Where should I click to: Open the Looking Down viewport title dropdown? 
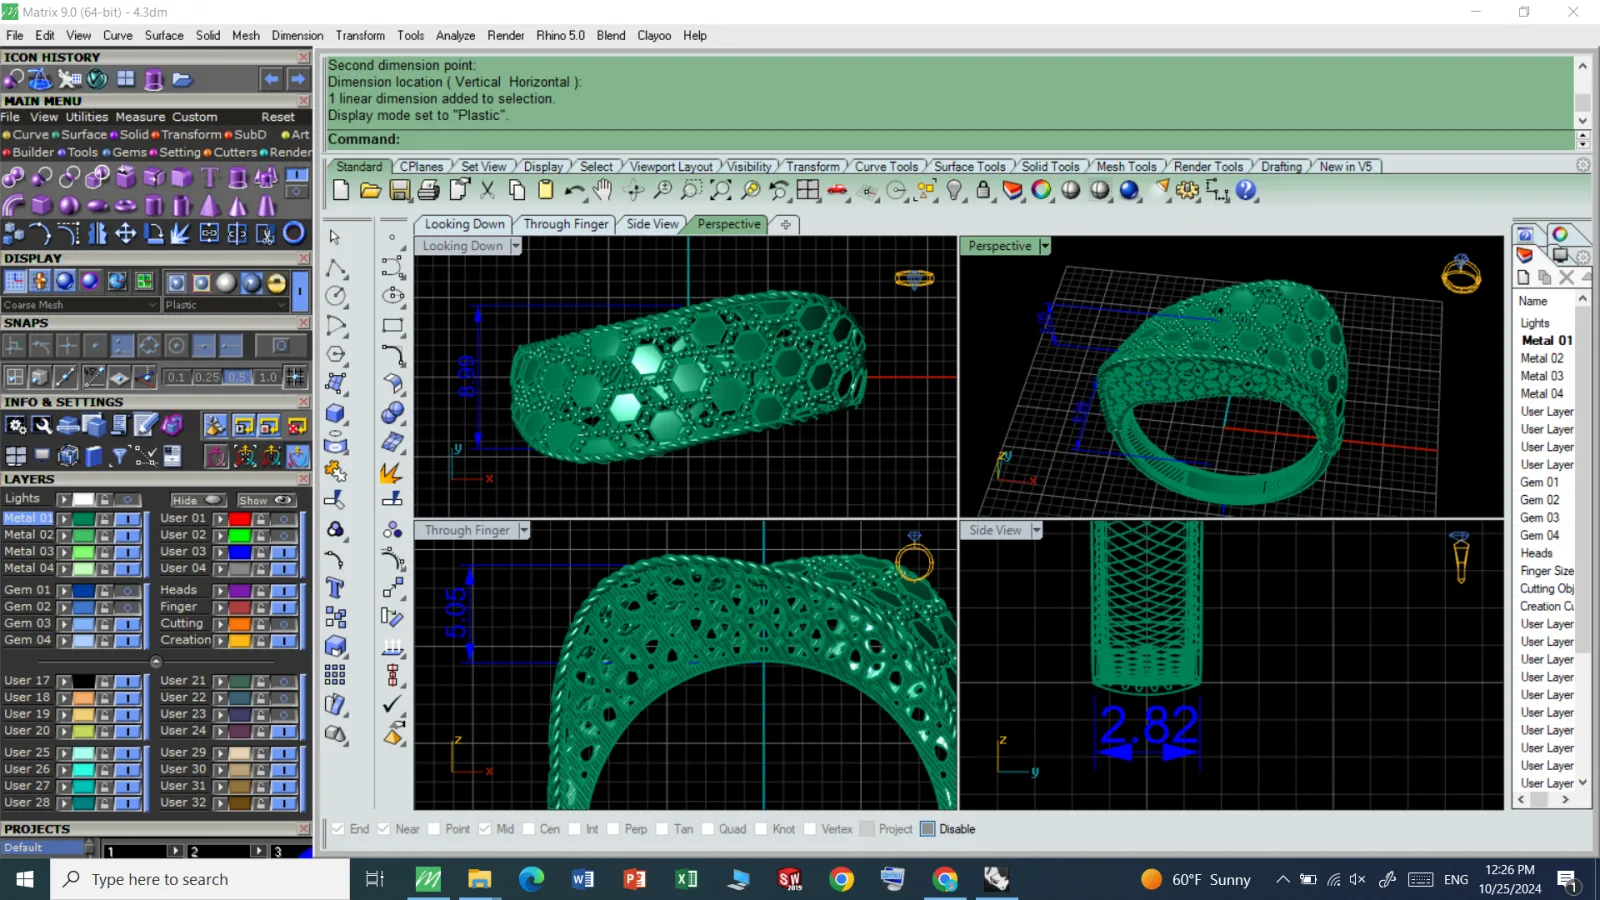516,246
